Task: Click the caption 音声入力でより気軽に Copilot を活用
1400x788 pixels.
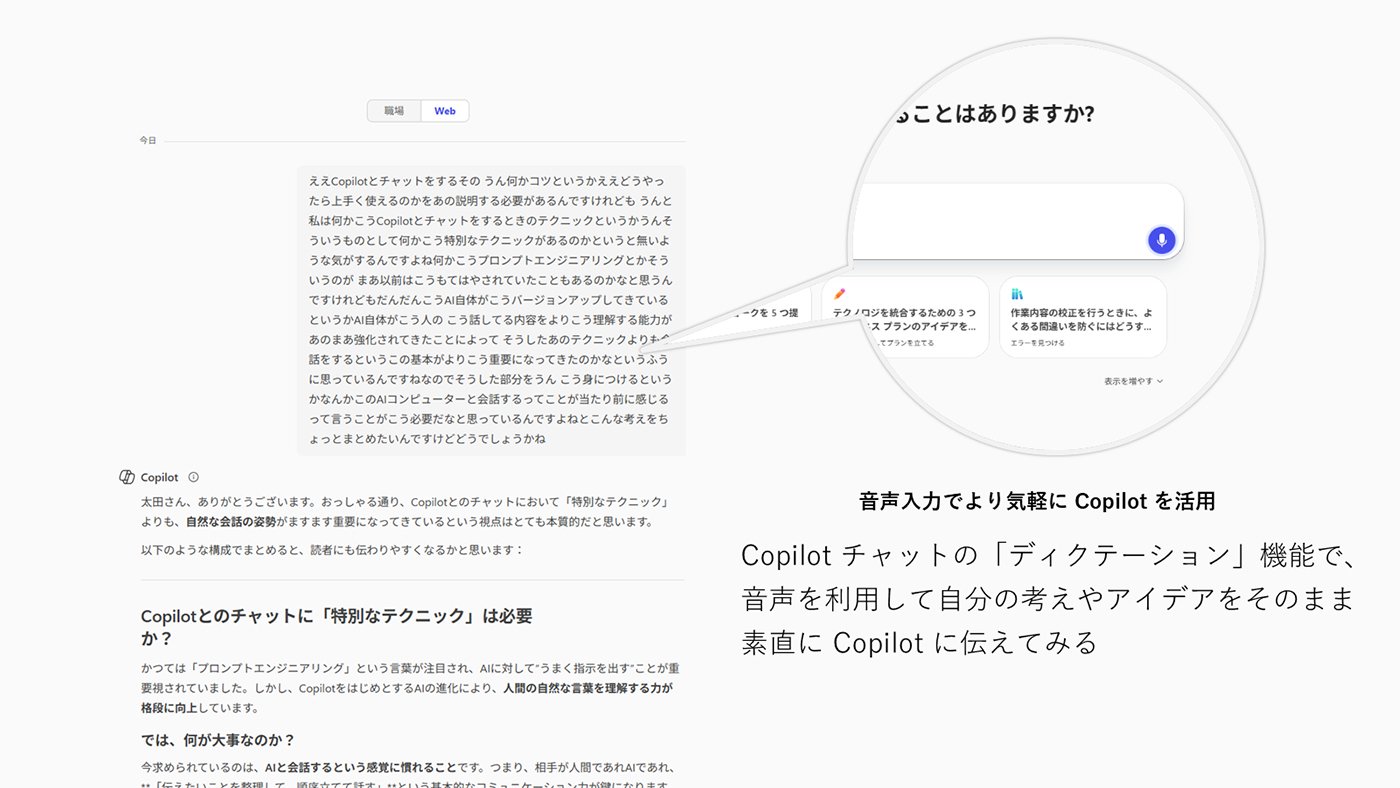Action: pyautogui.click(x=1037, y=501)
